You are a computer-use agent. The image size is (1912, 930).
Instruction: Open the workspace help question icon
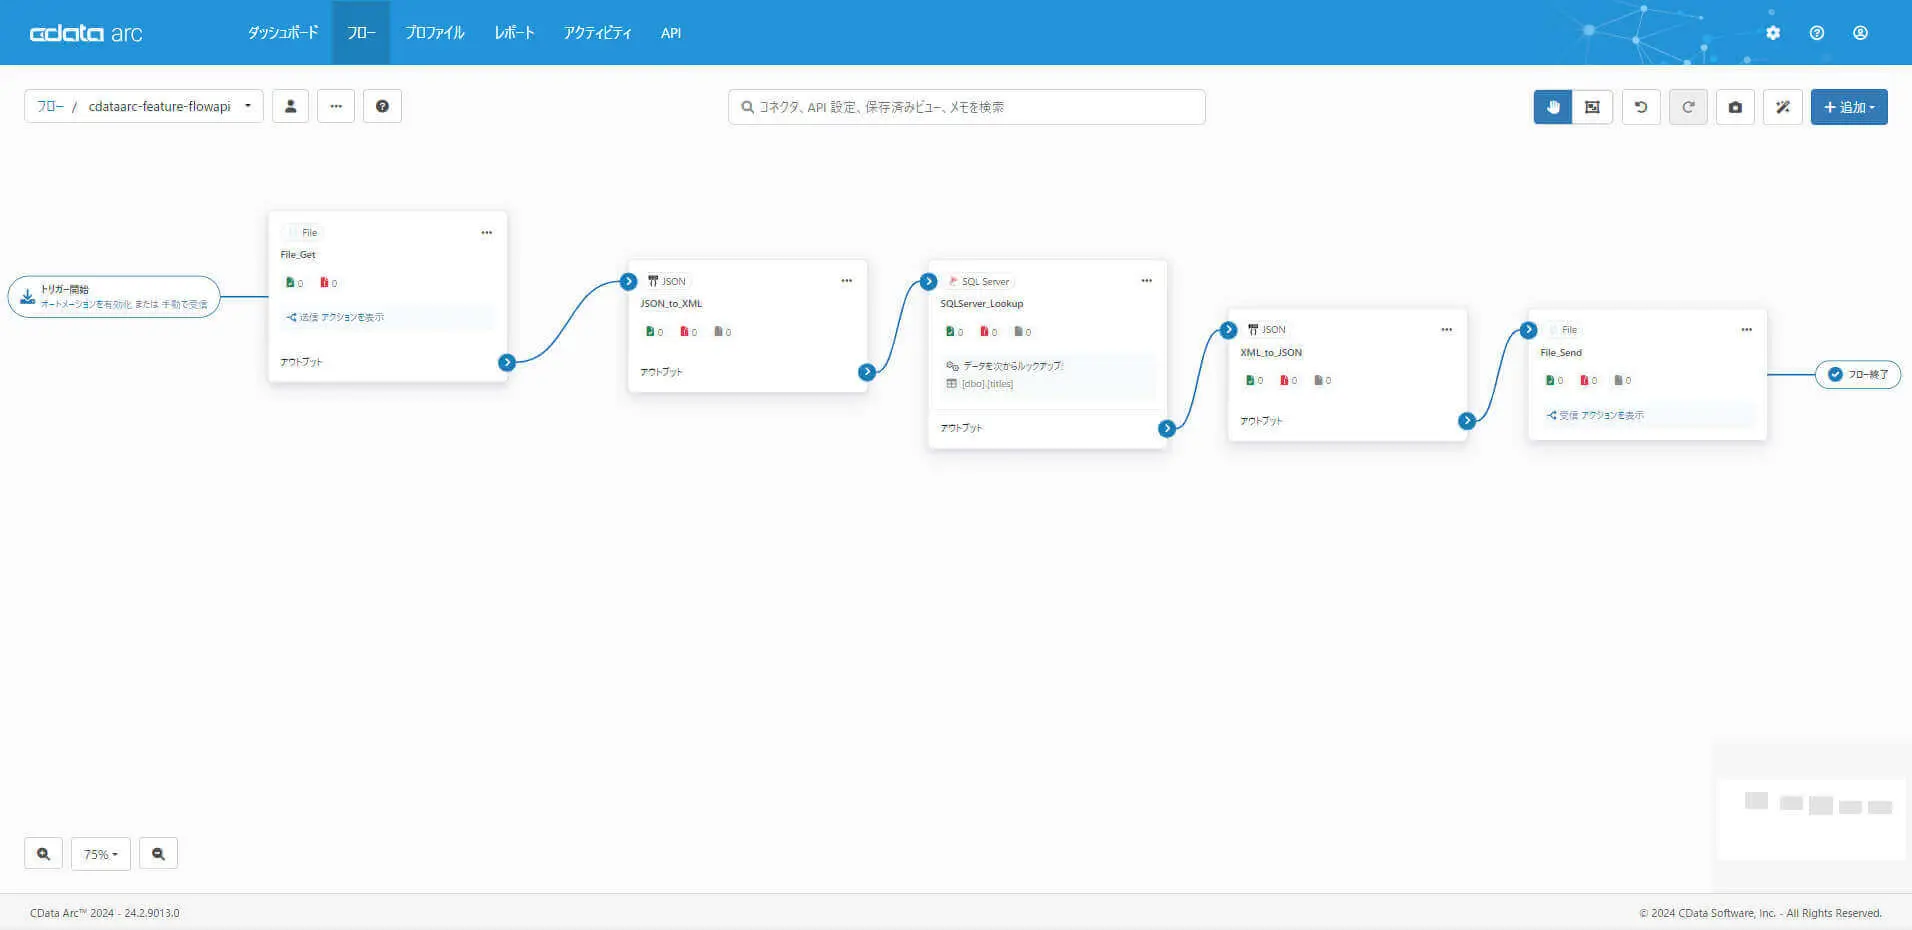coord(382,106)
